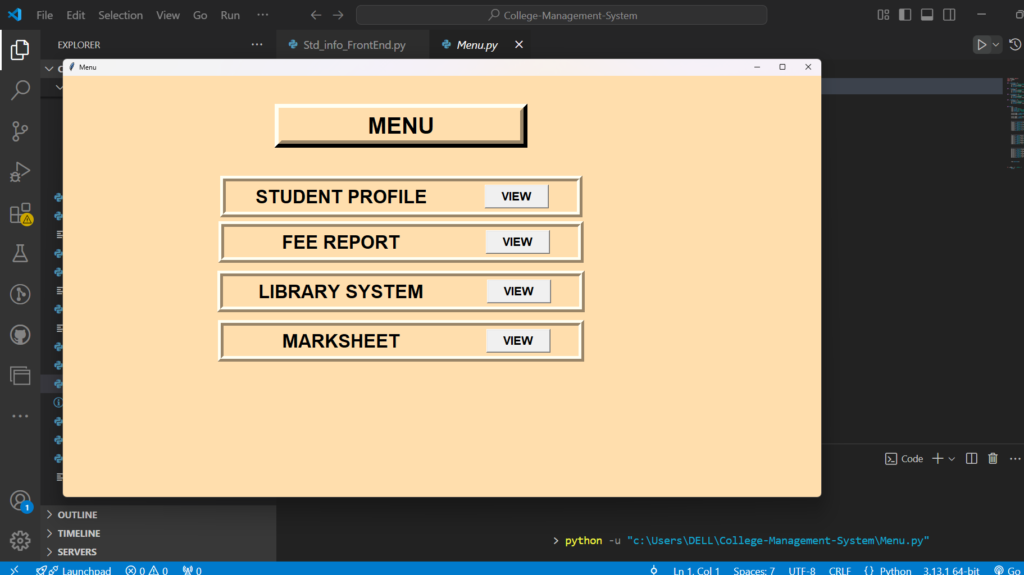Viewport: 1024px width, 575px height.
Task: Go back with the left arrow
Action: (x=315, y=15)
